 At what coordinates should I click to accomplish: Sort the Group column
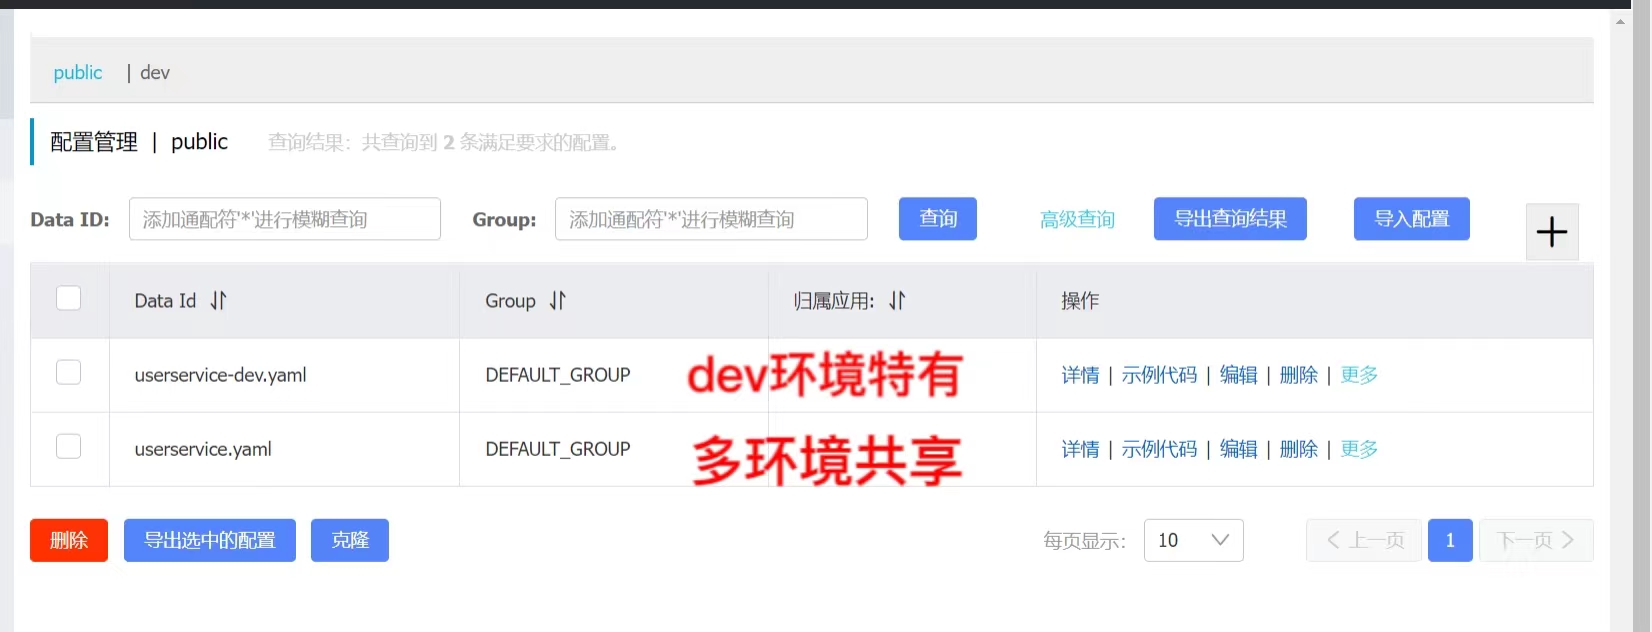[557, 300]
